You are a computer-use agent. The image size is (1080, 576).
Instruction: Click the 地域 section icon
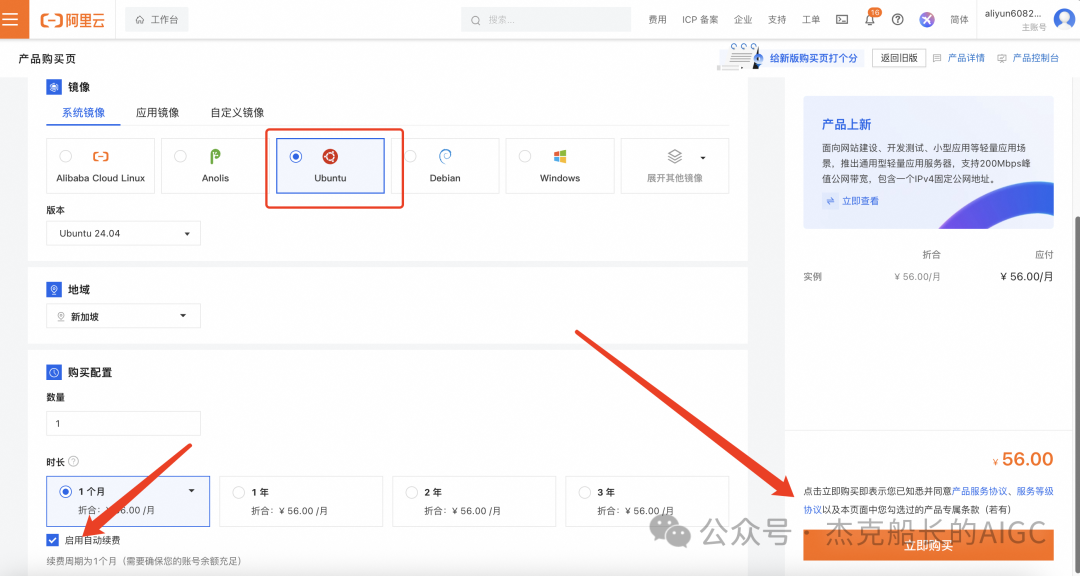[54, 289]
